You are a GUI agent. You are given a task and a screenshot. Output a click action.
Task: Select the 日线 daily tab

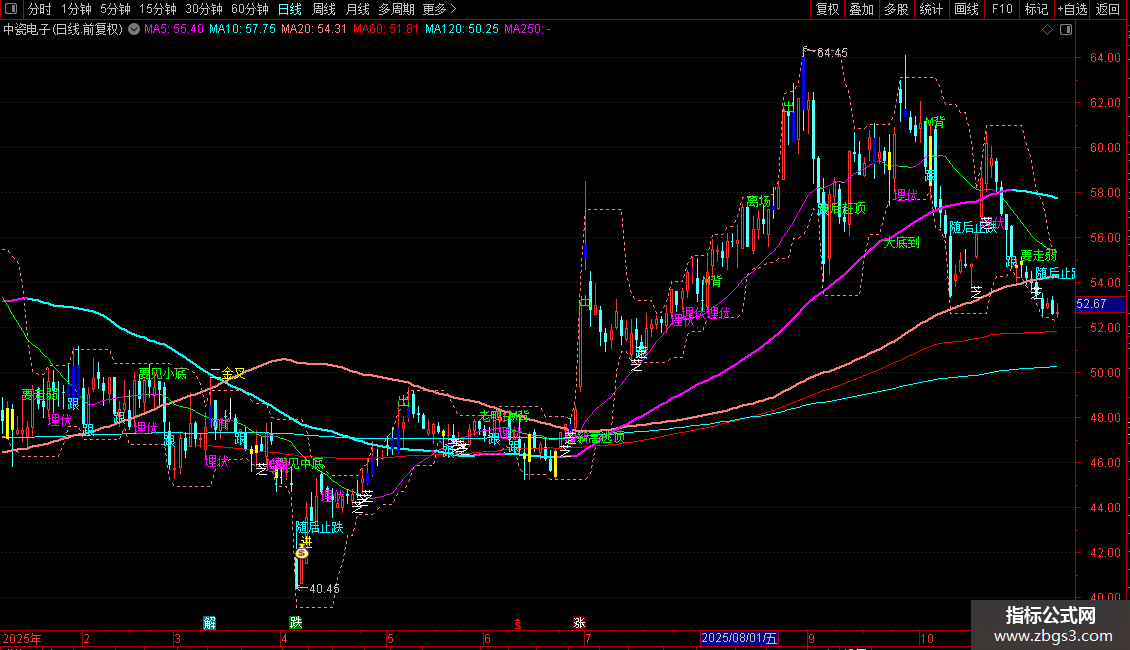tap(290, 9)
